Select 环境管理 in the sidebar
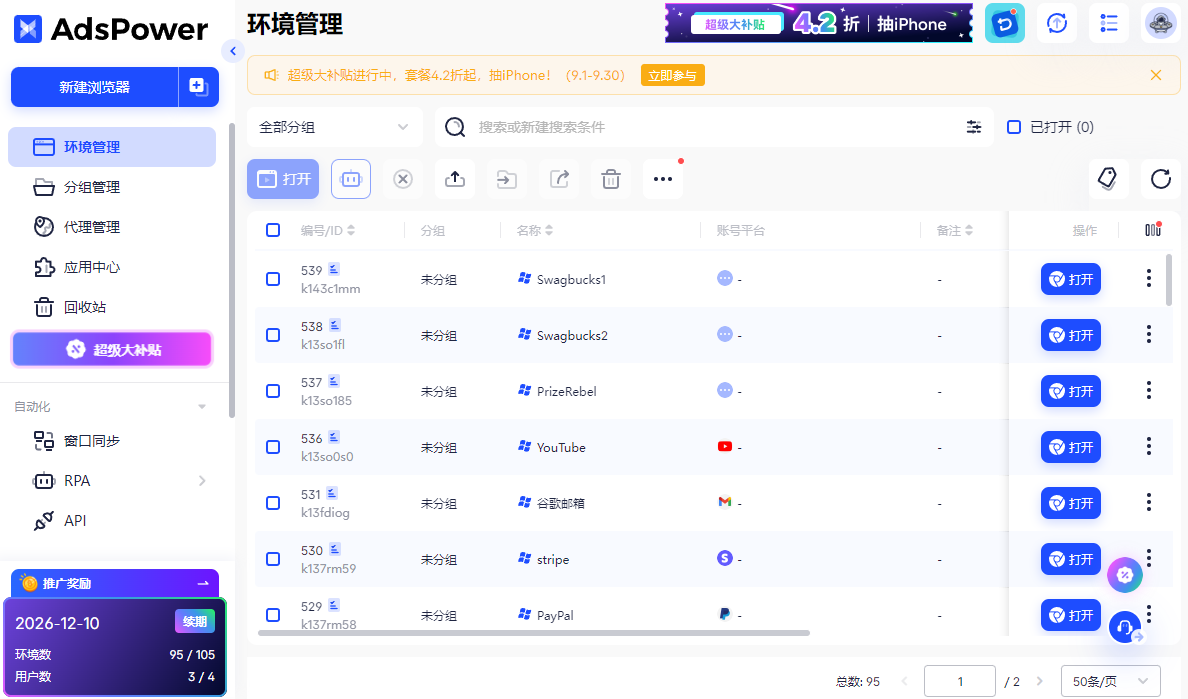 112,147
